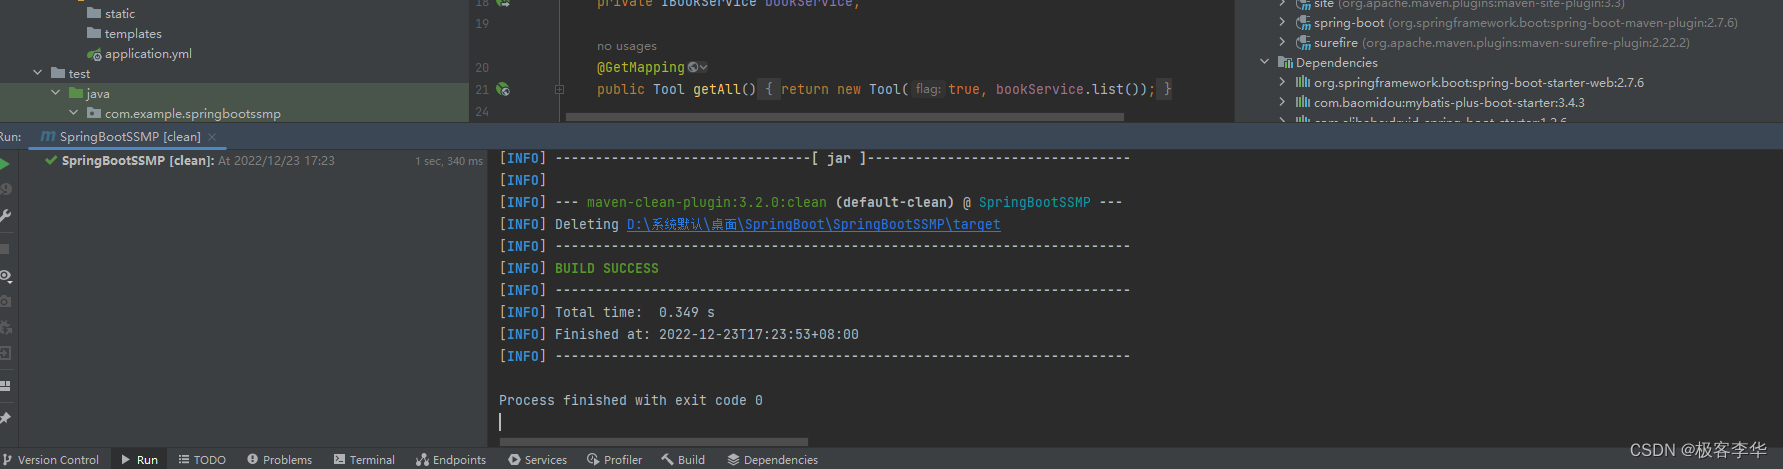This screenshot has width=1783, height=469.
Task: Select SpringBootSSMP [clean] run tab
Action: click(x=130, y=137)
